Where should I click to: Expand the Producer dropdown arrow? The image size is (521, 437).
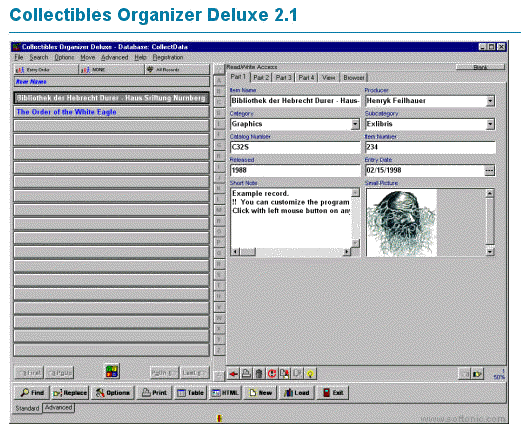click(490, 101)
